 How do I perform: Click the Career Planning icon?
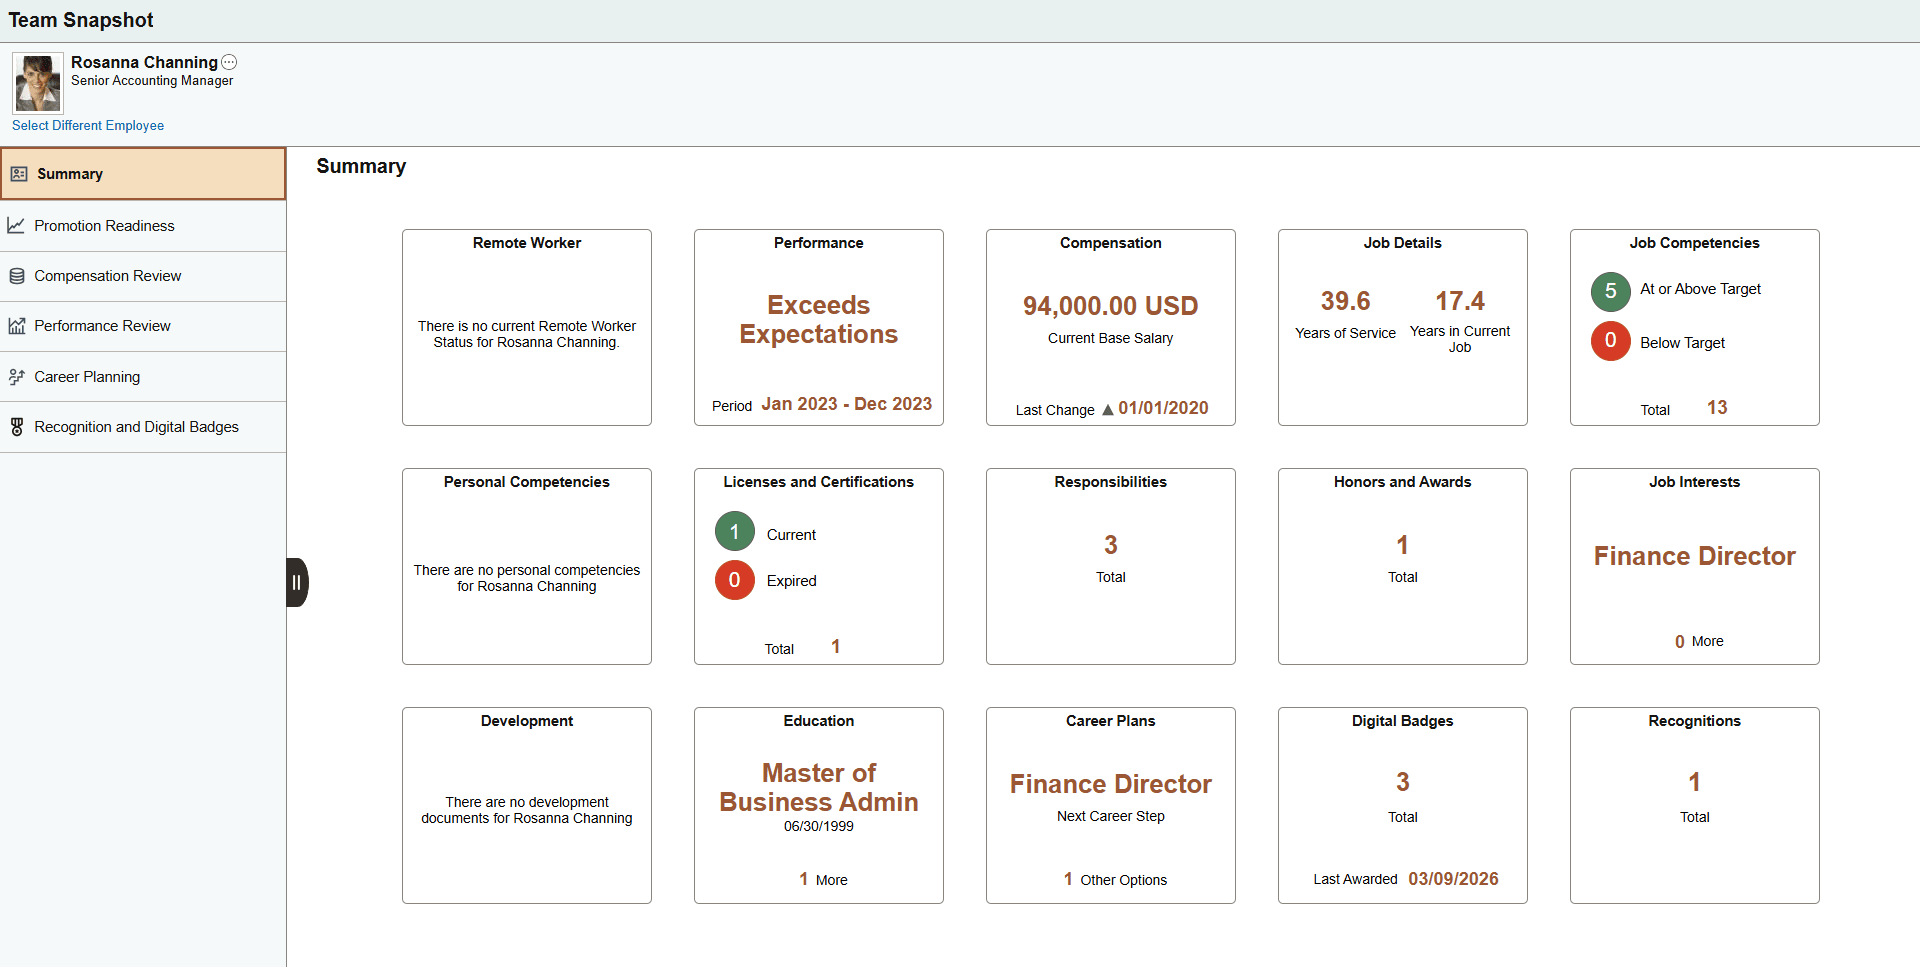point(17,377)
